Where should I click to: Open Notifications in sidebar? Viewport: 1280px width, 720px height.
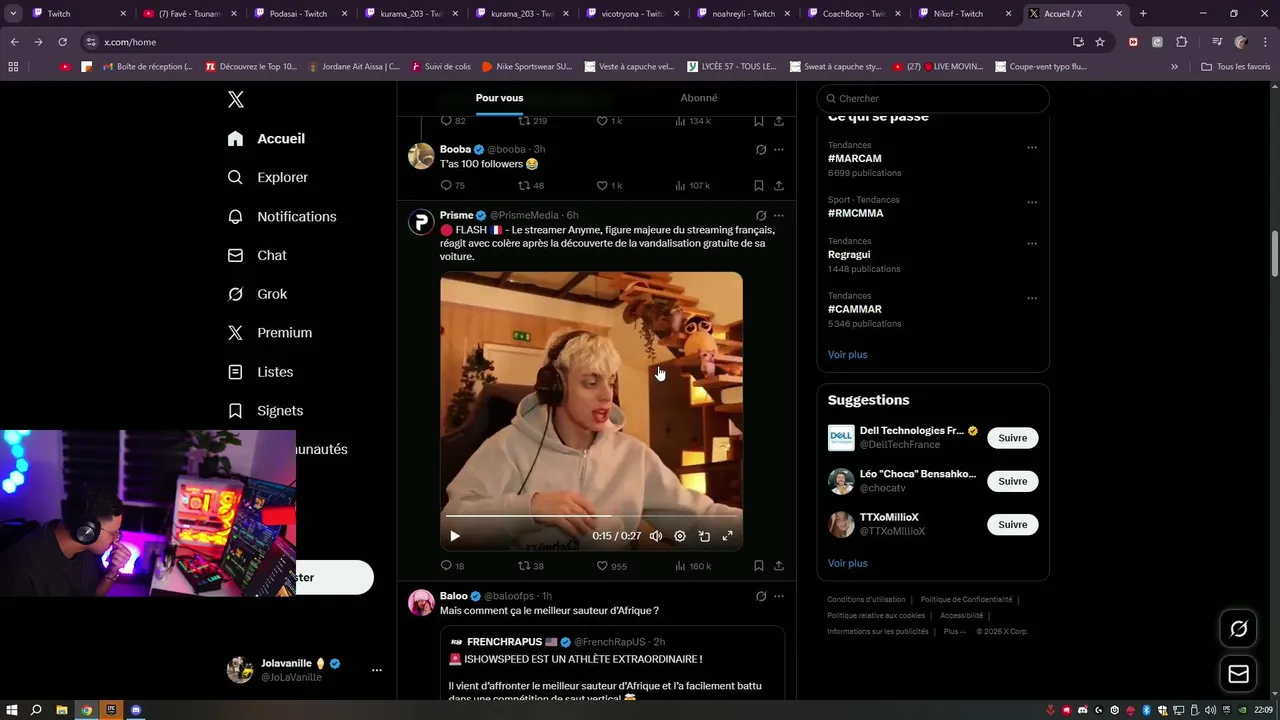(x=281, y=216)
